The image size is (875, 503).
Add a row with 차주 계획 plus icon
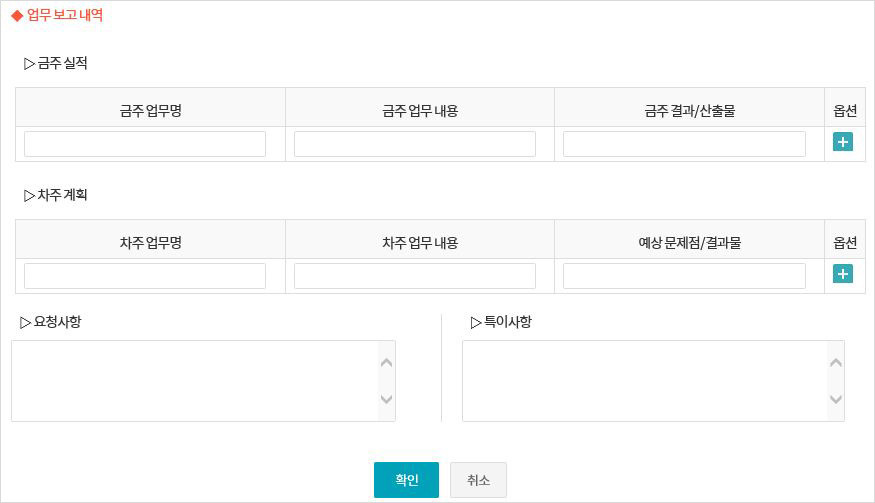point(843,274)
